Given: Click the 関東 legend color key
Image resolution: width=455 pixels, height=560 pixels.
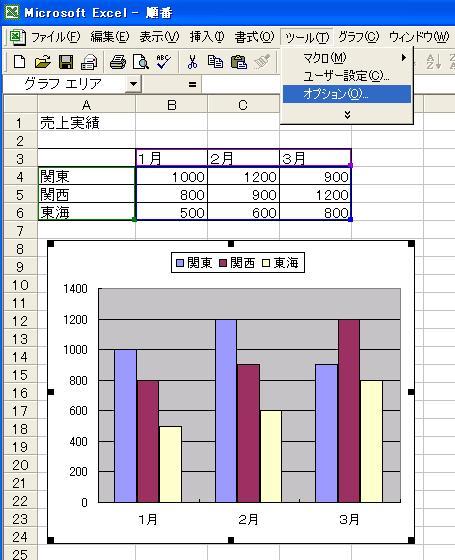Looking at the screenshot, I should [180, 263].
